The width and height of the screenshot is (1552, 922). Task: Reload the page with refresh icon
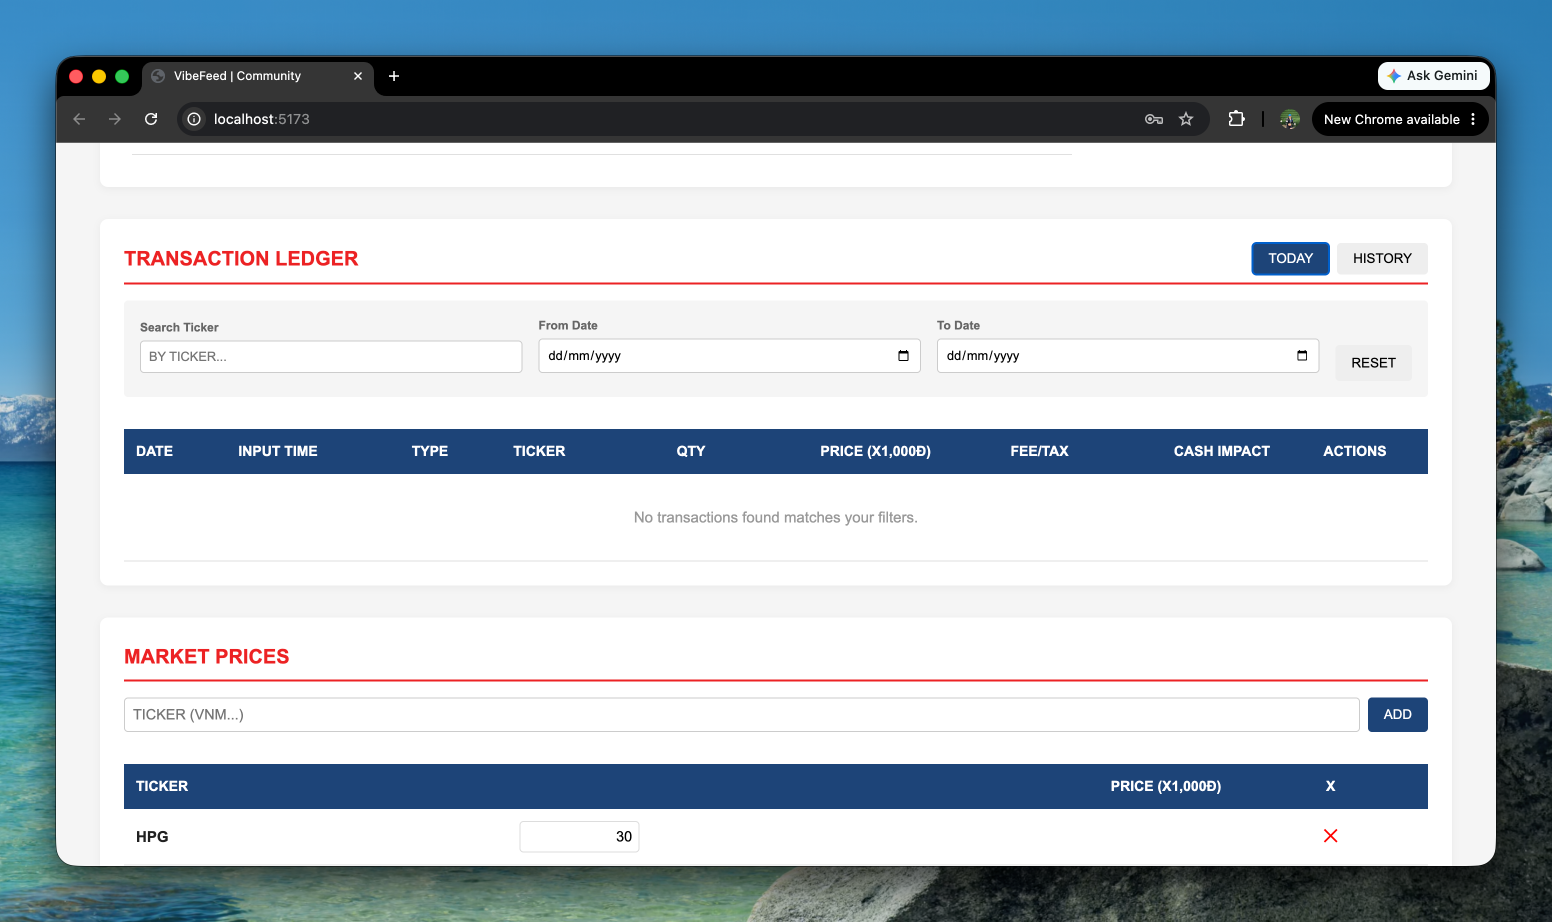pos(151,119)
